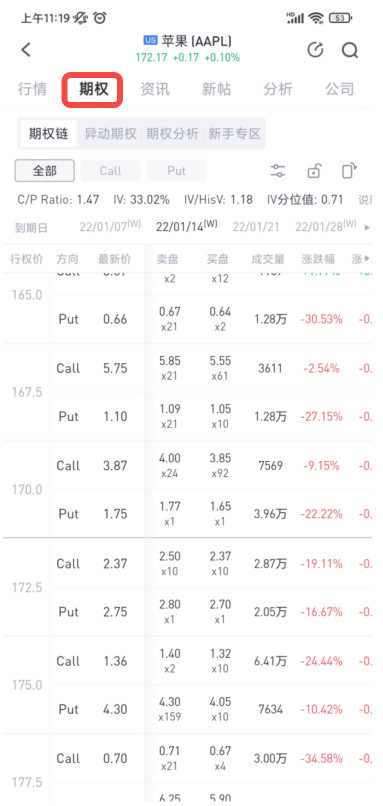Tap the refresh clock icon beside search

click(x=315, y=50)
